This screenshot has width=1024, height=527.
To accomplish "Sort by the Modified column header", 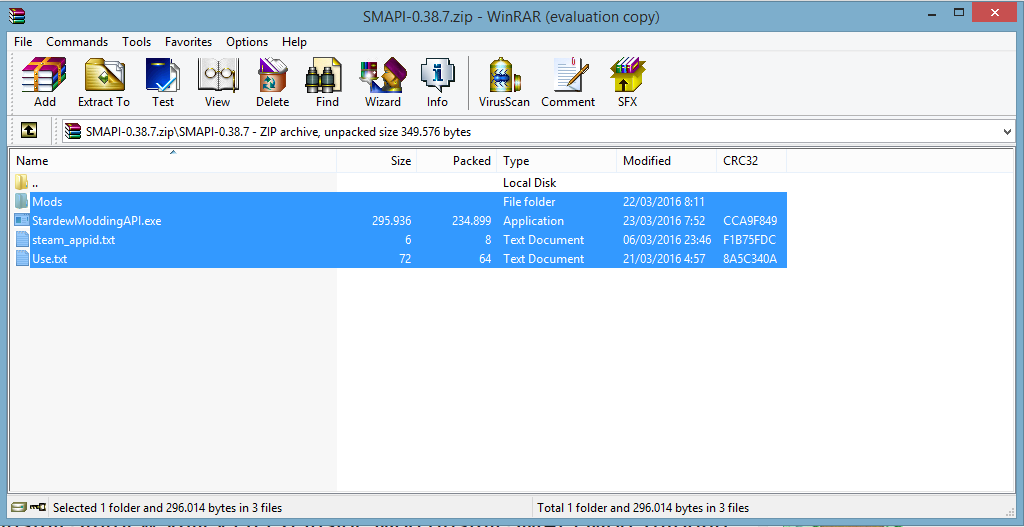I will [666, 161].
